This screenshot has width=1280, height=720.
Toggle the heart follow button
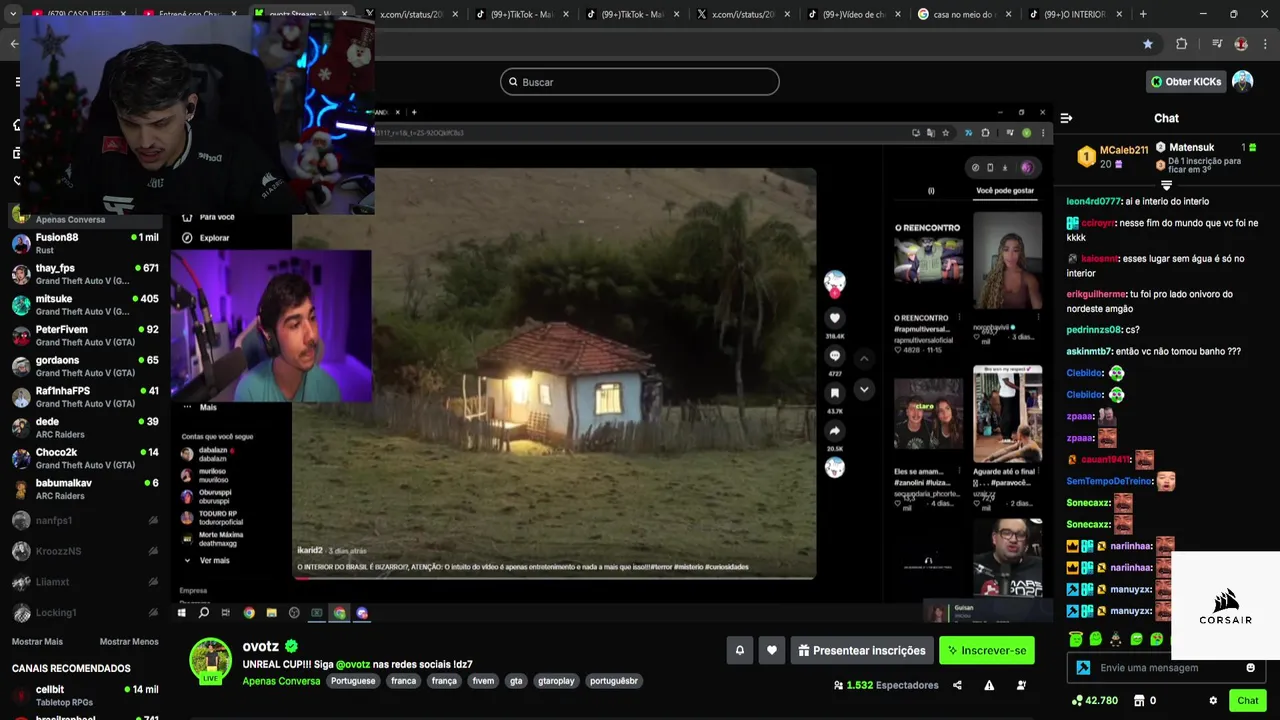click(771, 650)
